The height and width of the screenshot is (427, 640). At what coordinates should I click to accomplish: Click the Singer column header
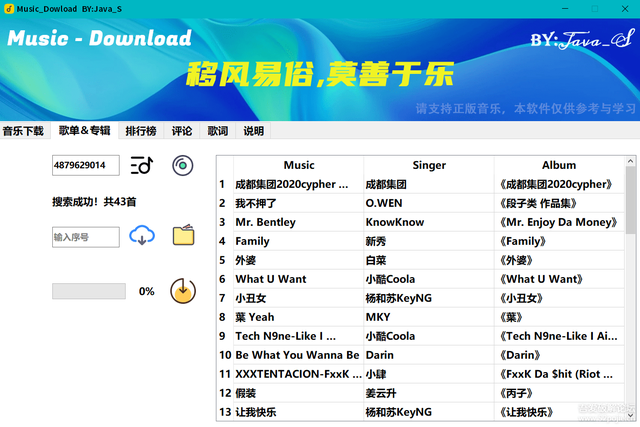429,165
